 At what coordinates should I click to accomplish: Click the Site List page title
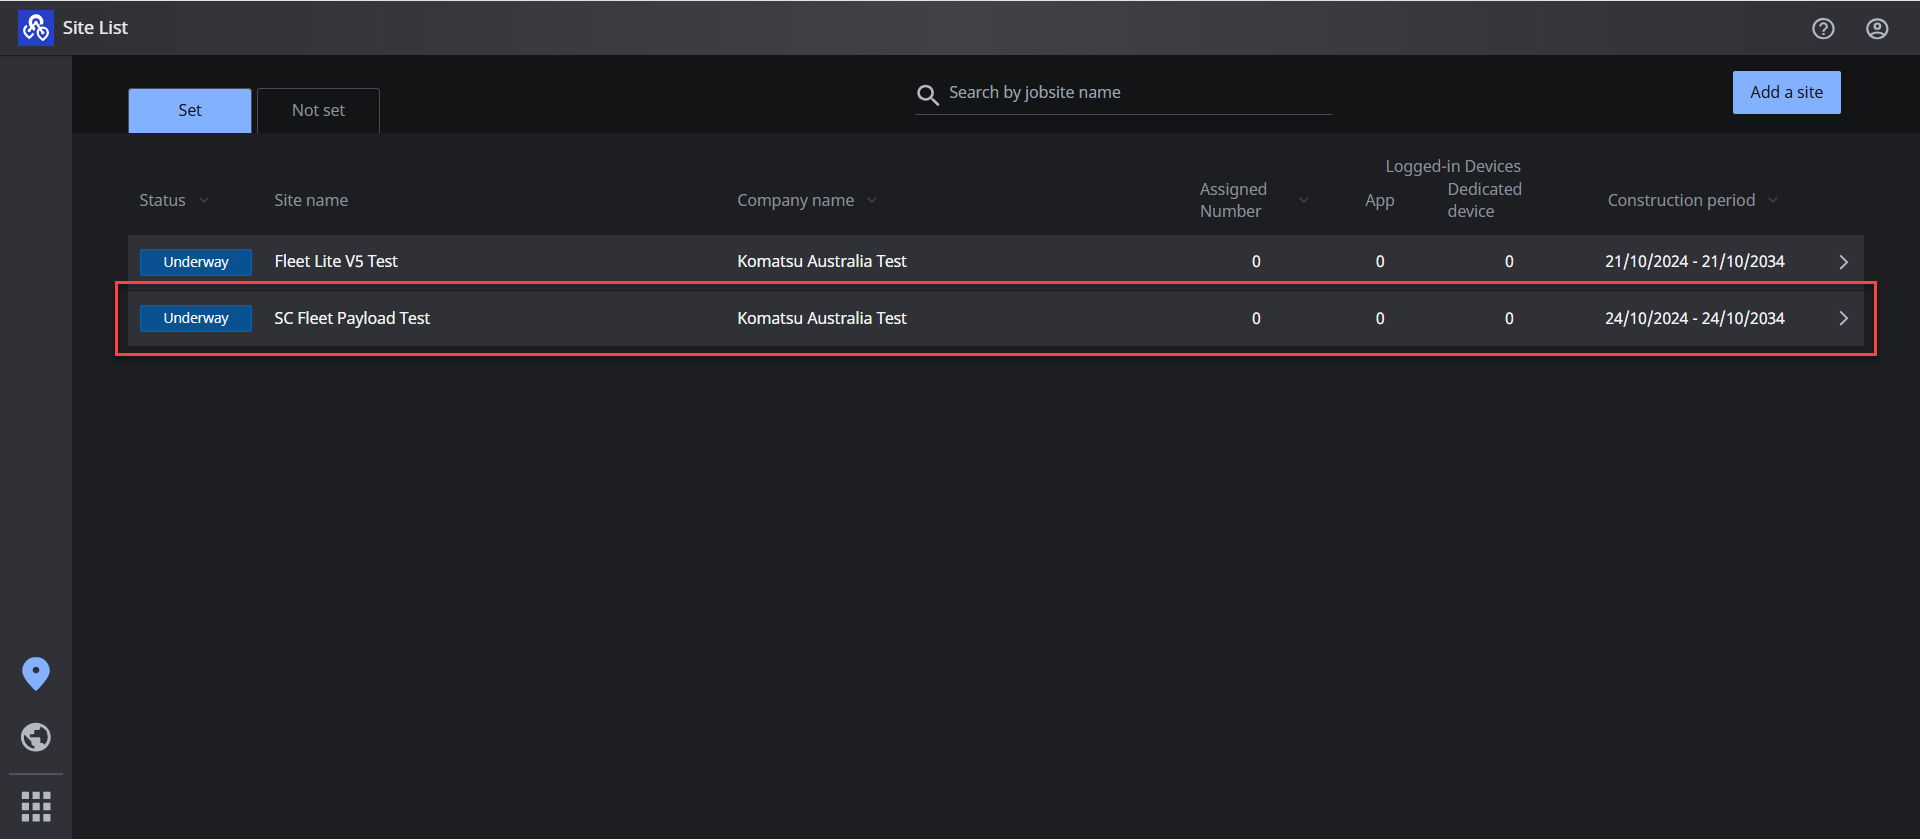coord(95,28)
